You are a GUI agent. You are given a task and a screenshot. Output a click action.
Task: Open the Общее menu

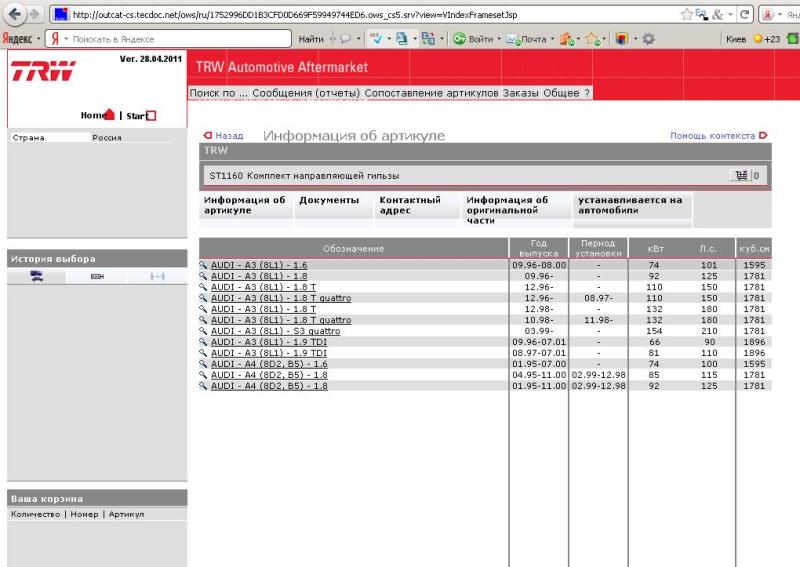pos(561,93)
